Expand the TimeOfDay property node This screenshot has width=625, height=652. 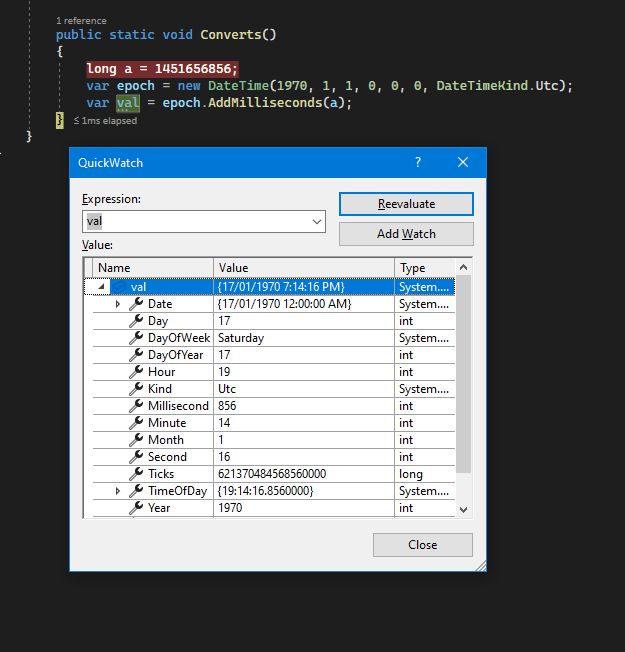coord(118,491)
